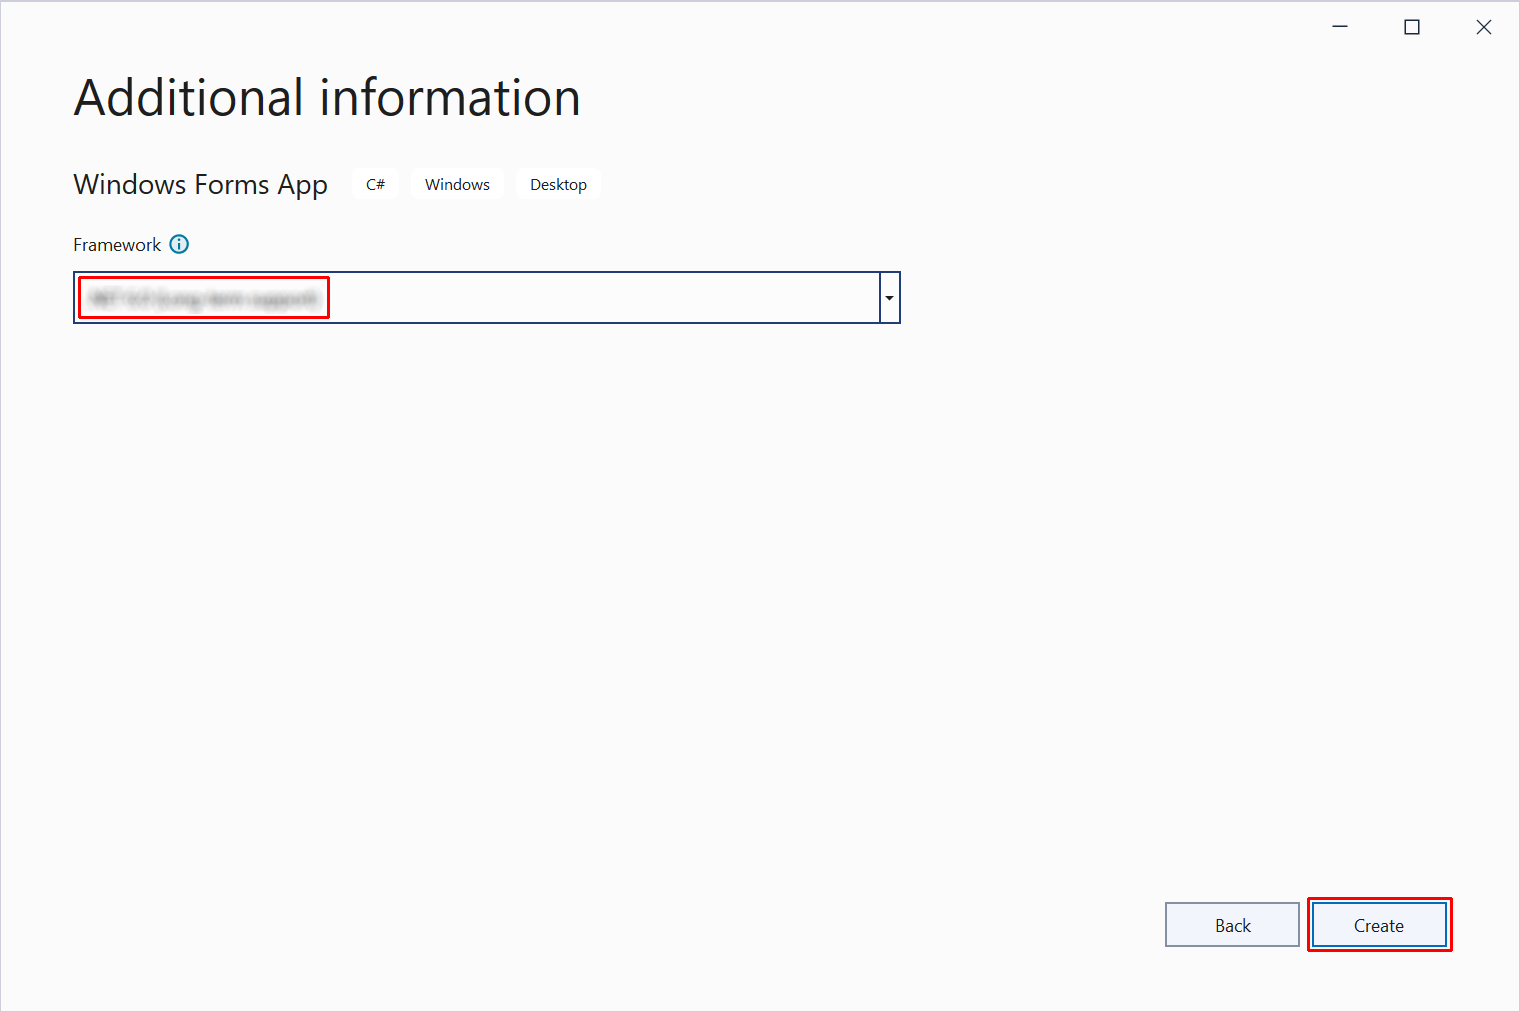Click the Windows Forms App template name
Viewport: 1520px width, 1012px height.
coord(200,185)
